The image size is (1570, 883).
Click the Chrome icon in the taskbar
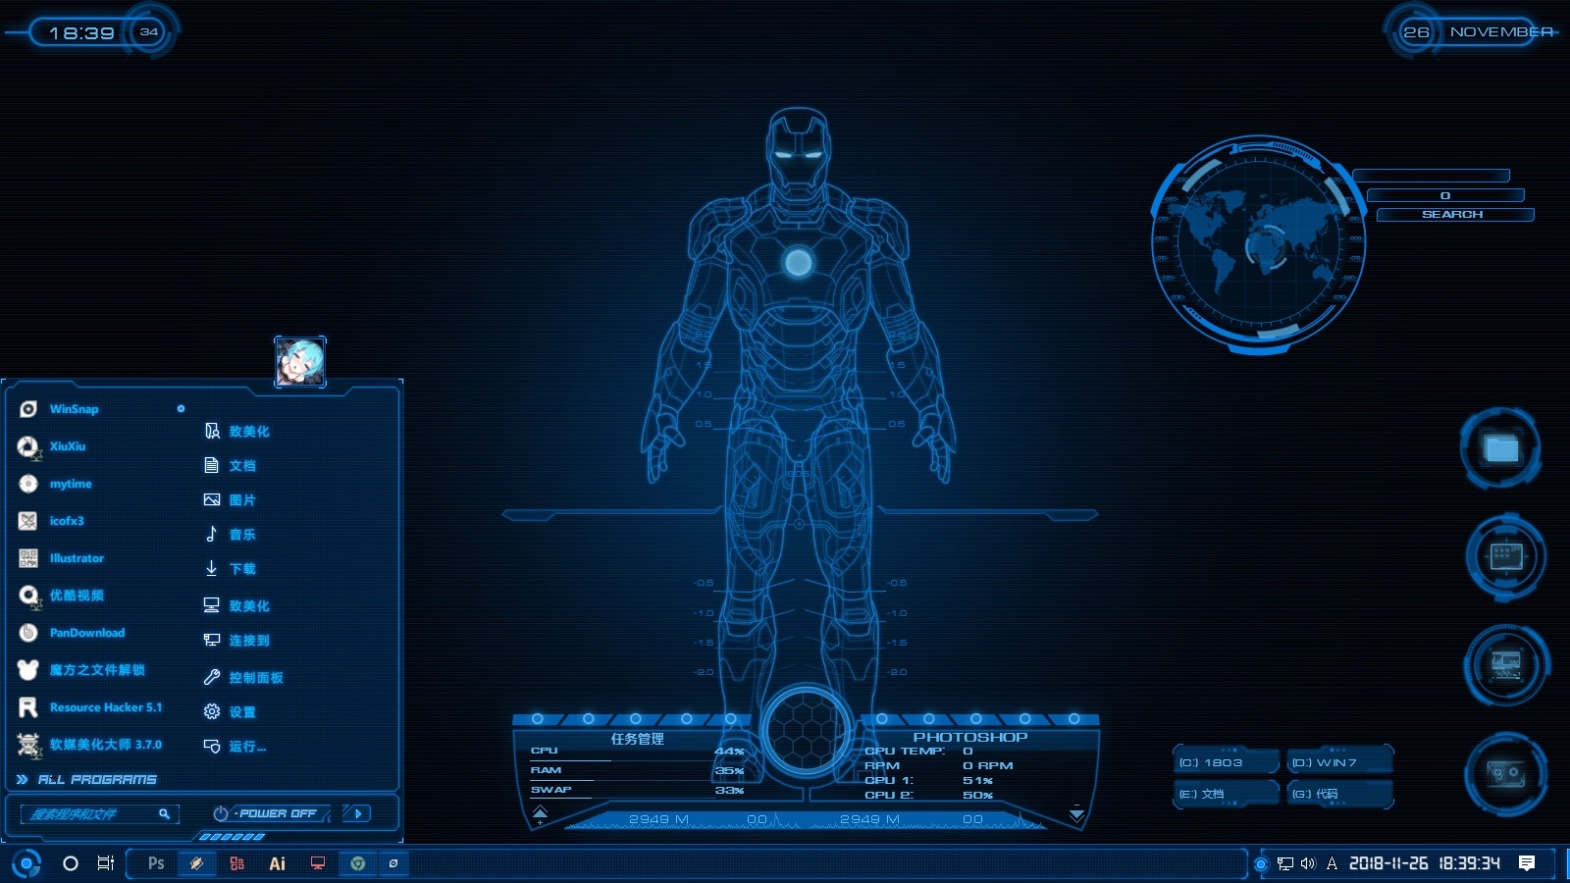(357, 863)
